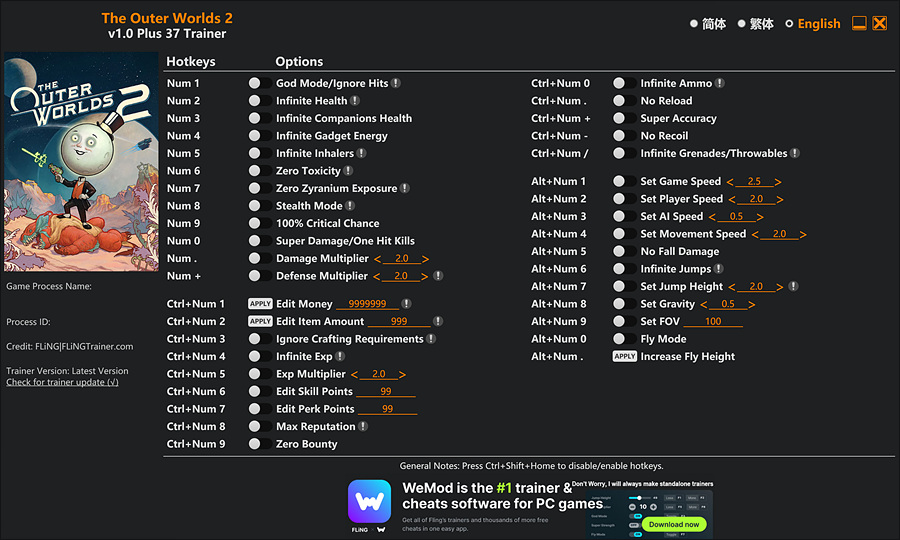Click the info icon beside Infinite Jumps
This screenshot has width=900, height=540.
click(719, 269)
